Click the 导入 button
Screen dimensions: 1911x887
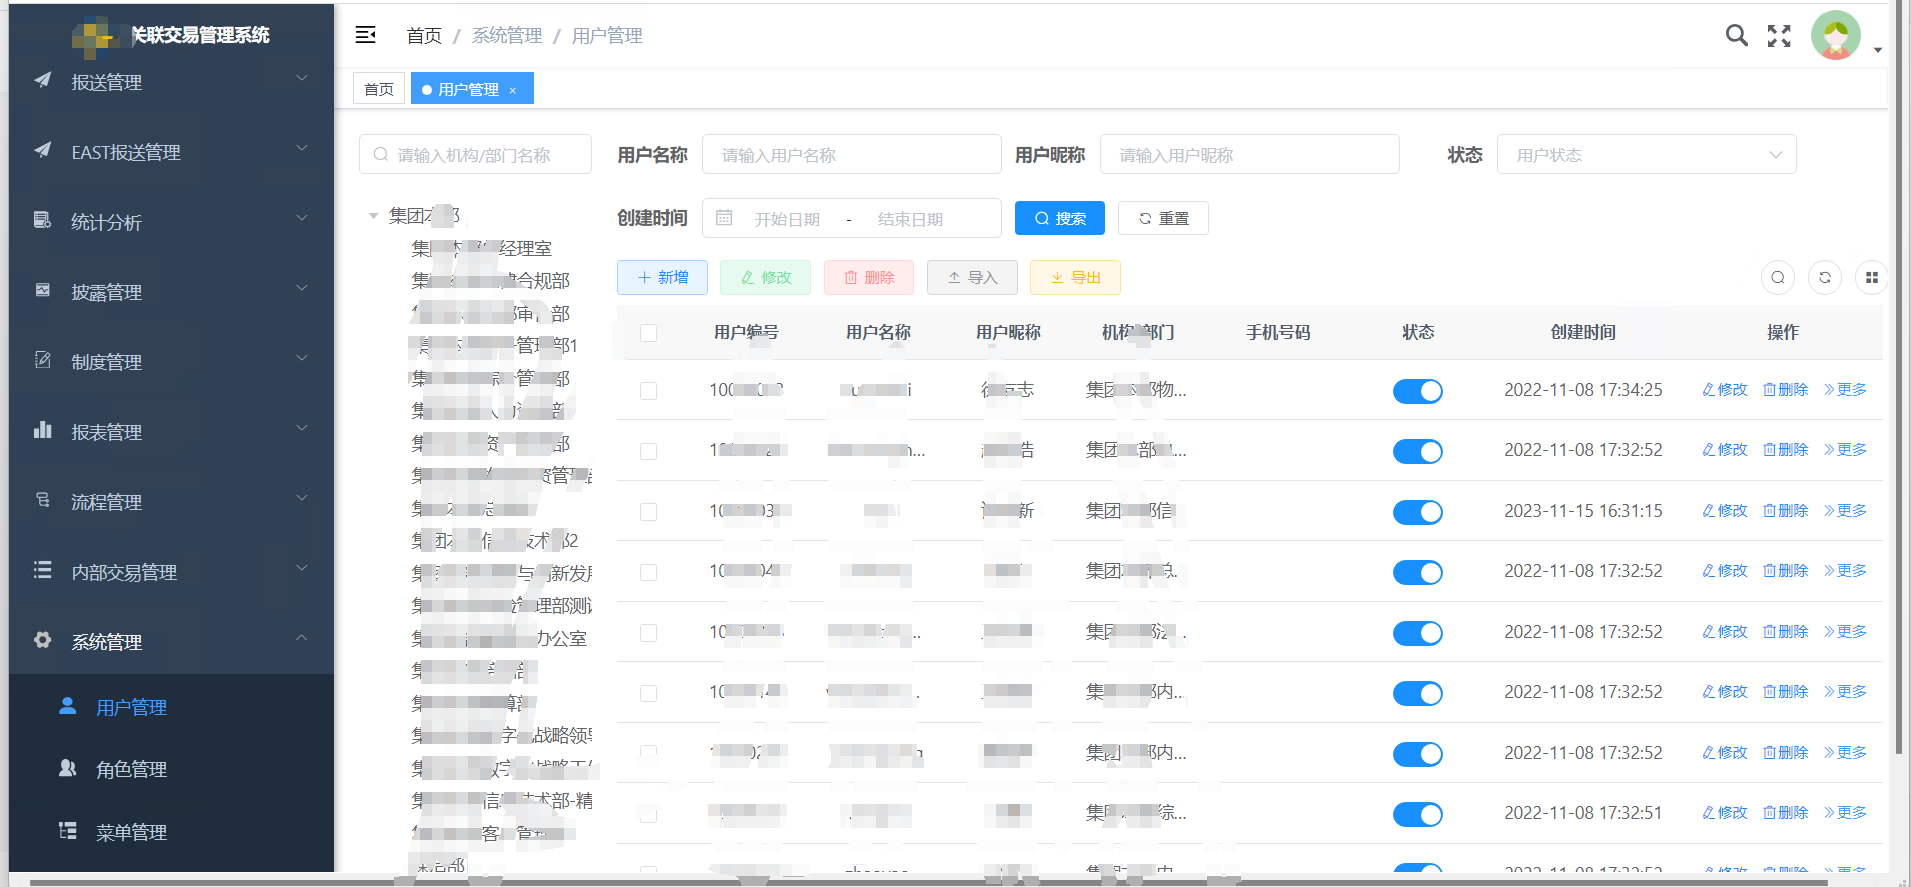pyautogui.click(x=972, y=277)
